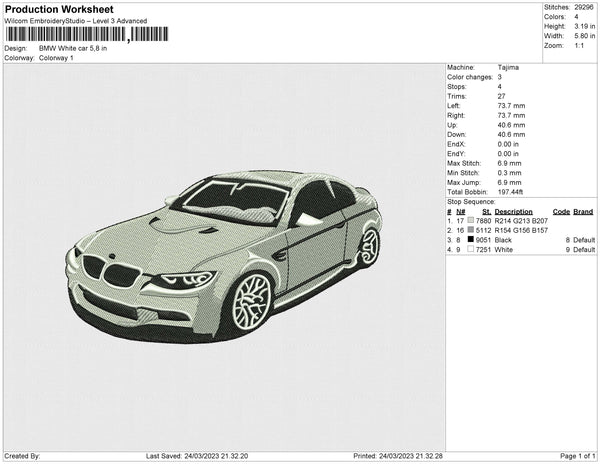600x464 pixels.
Task: Click the St. column header
Action: pos(486,212)
